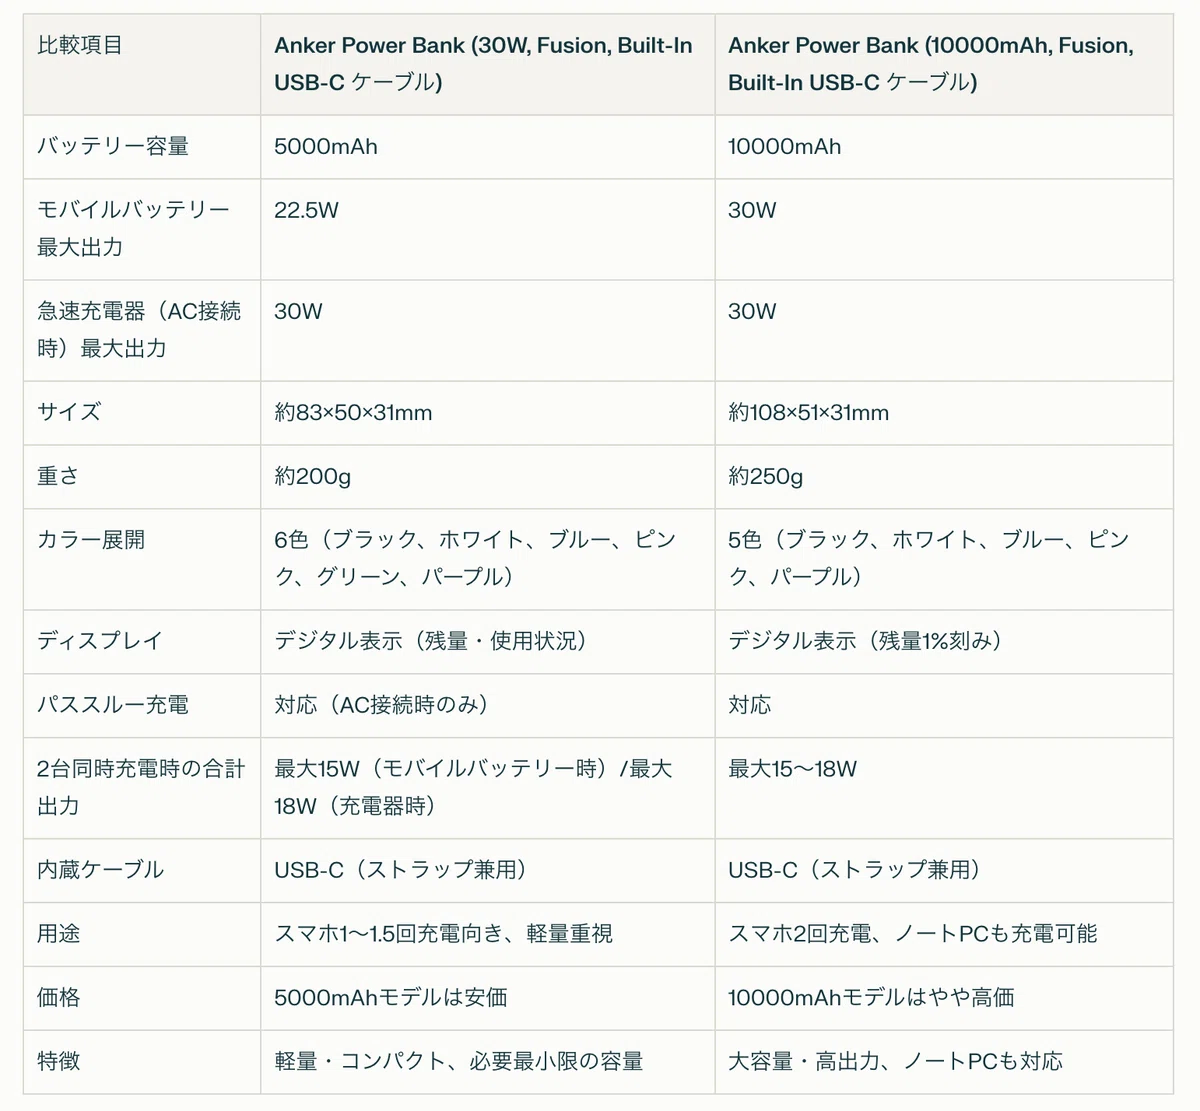
Task: Click the 約200g weight cell
Action: click(x=488, y=477)
